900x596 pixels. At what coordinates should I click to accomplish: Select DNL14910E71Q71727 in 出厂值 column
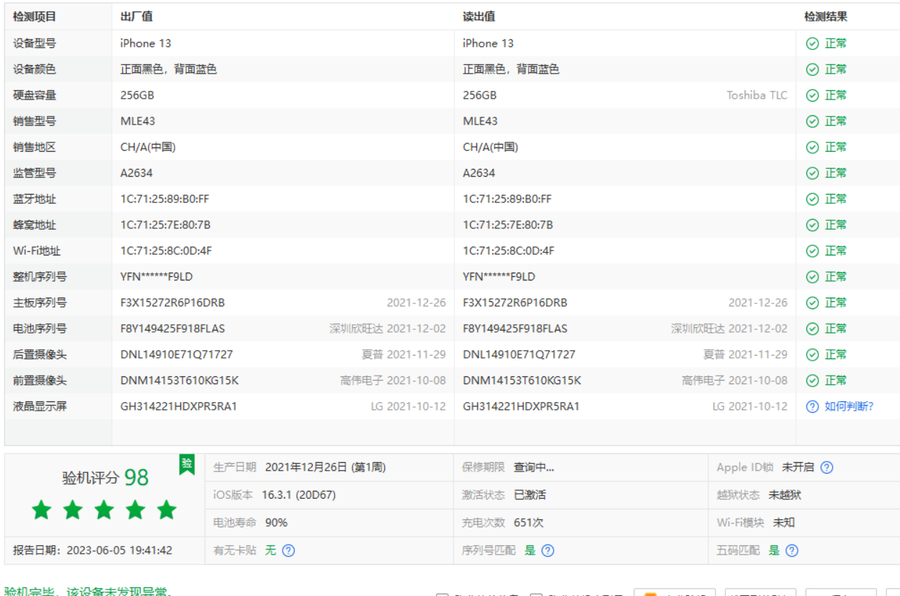(x=176, y=355)
